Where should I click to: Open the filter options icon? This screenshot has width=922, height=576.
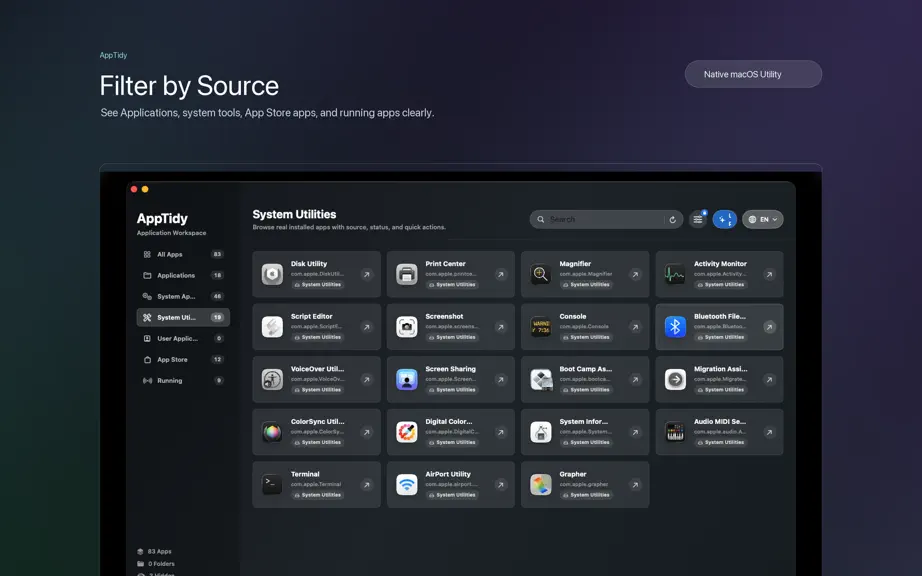(698, 219)
